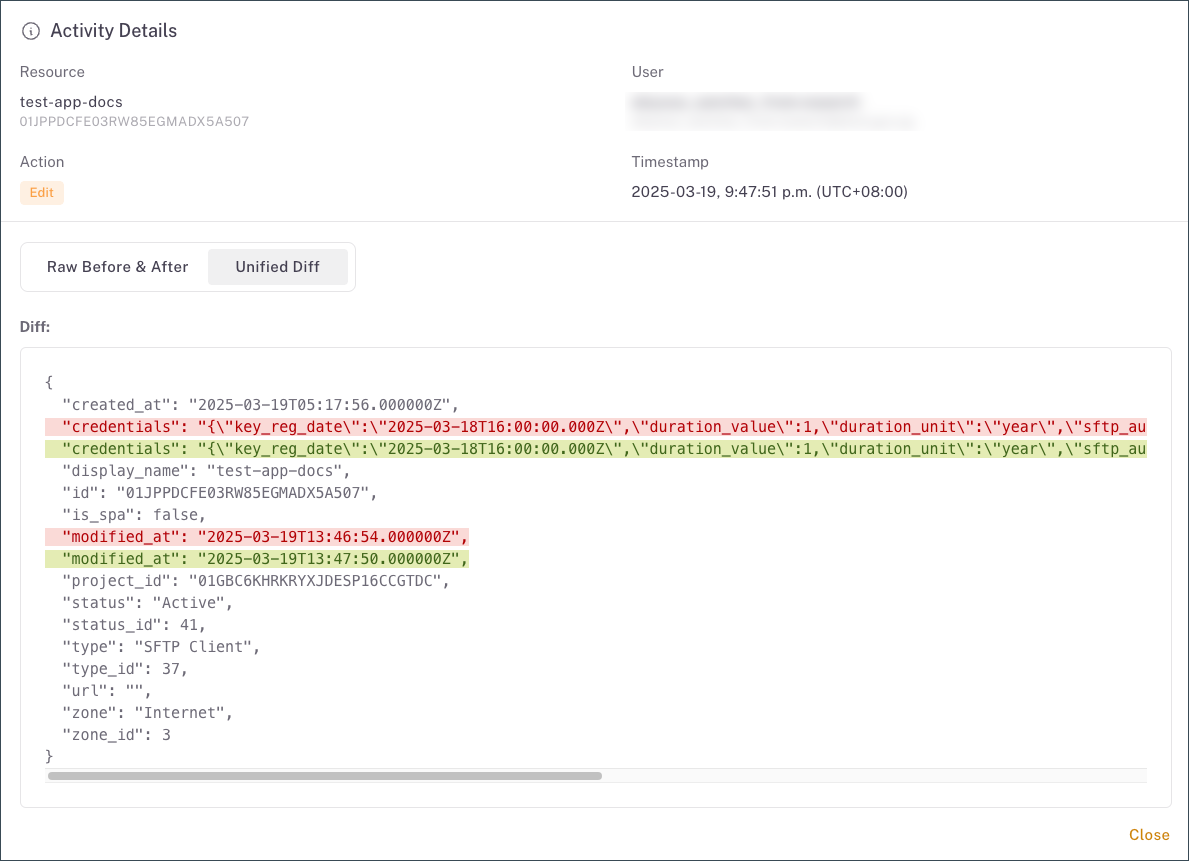The width and height of the screenshot is (1189, 861).
Task: Click the orange Edit action badge
Action: (x=42, y=193)
